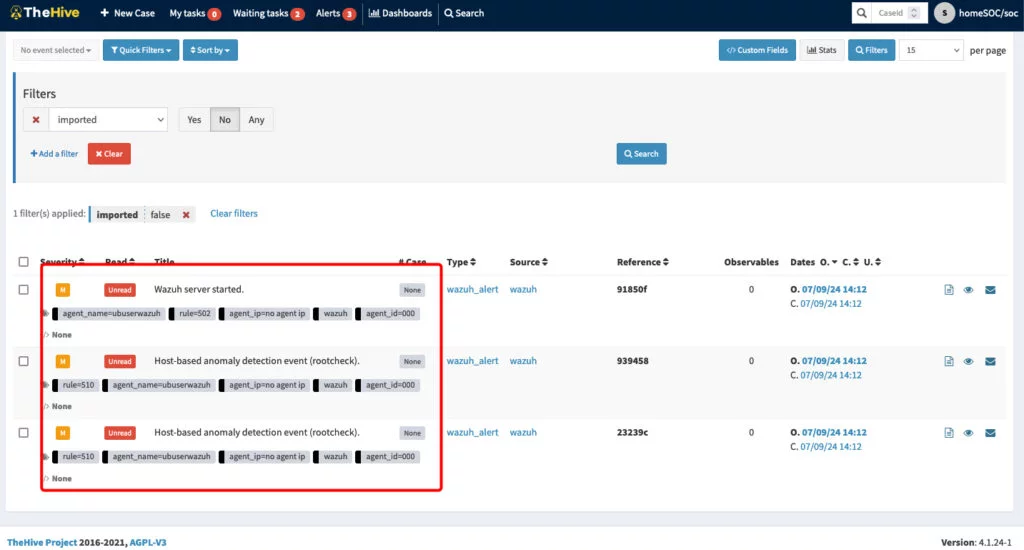Open the Quick Filters dropdown
This screenshot has width=1024, height=550.
pyautogui.click(x=140, y=50)
